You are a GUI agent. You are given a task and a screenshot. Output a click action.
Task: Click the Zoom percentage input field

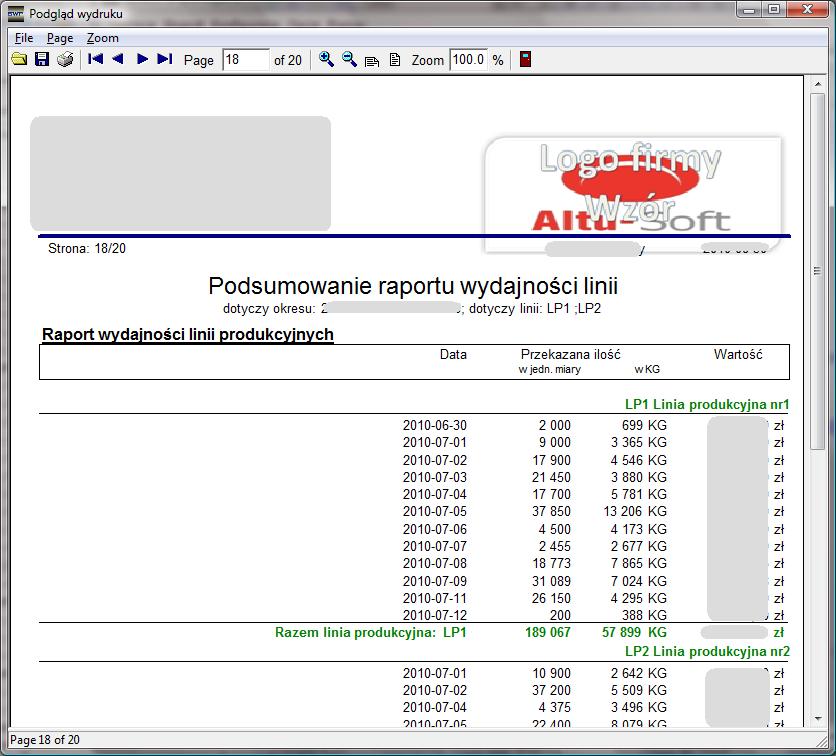[467, 60]
